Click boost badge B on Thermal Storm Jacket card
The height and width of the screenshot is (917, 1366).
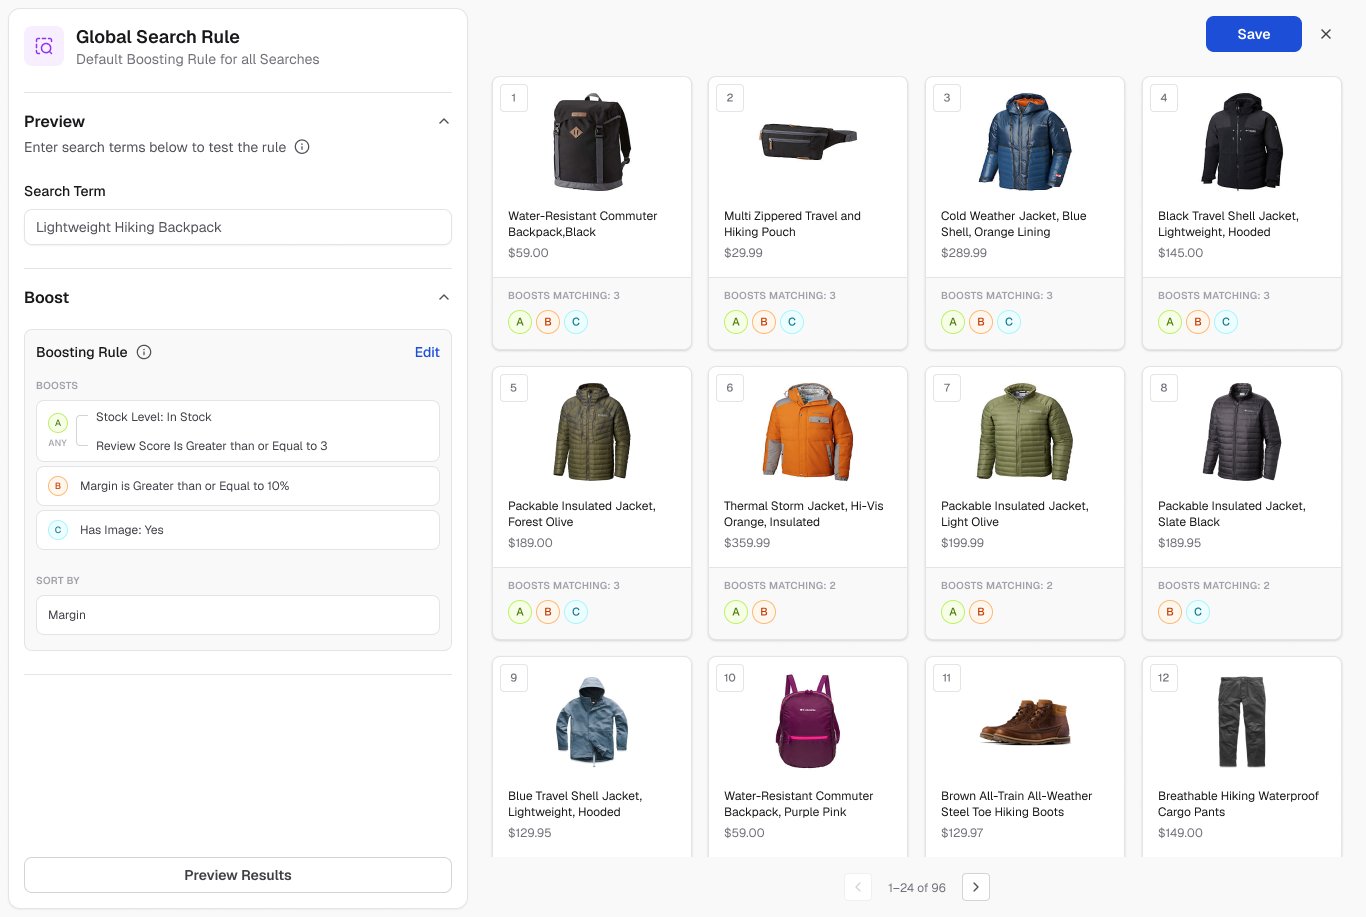[764, 612]
